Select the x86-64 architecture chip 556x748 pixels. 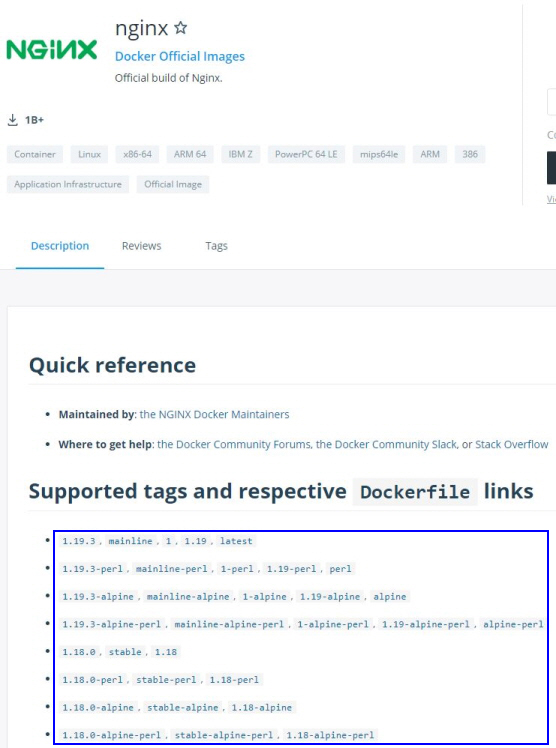coord(137,154)
